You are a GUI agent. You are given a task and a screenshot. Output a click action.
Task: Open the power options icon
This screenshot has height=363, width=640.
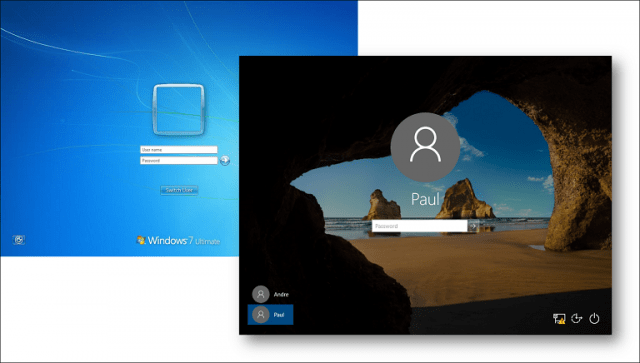click(x=594, y=318)
